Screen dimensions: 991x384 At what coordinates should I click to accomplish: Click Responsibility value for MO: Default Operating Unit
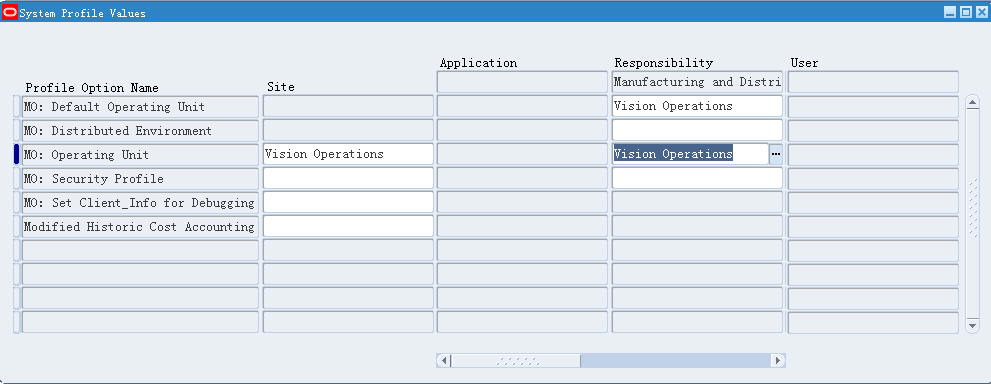(697, 106)
